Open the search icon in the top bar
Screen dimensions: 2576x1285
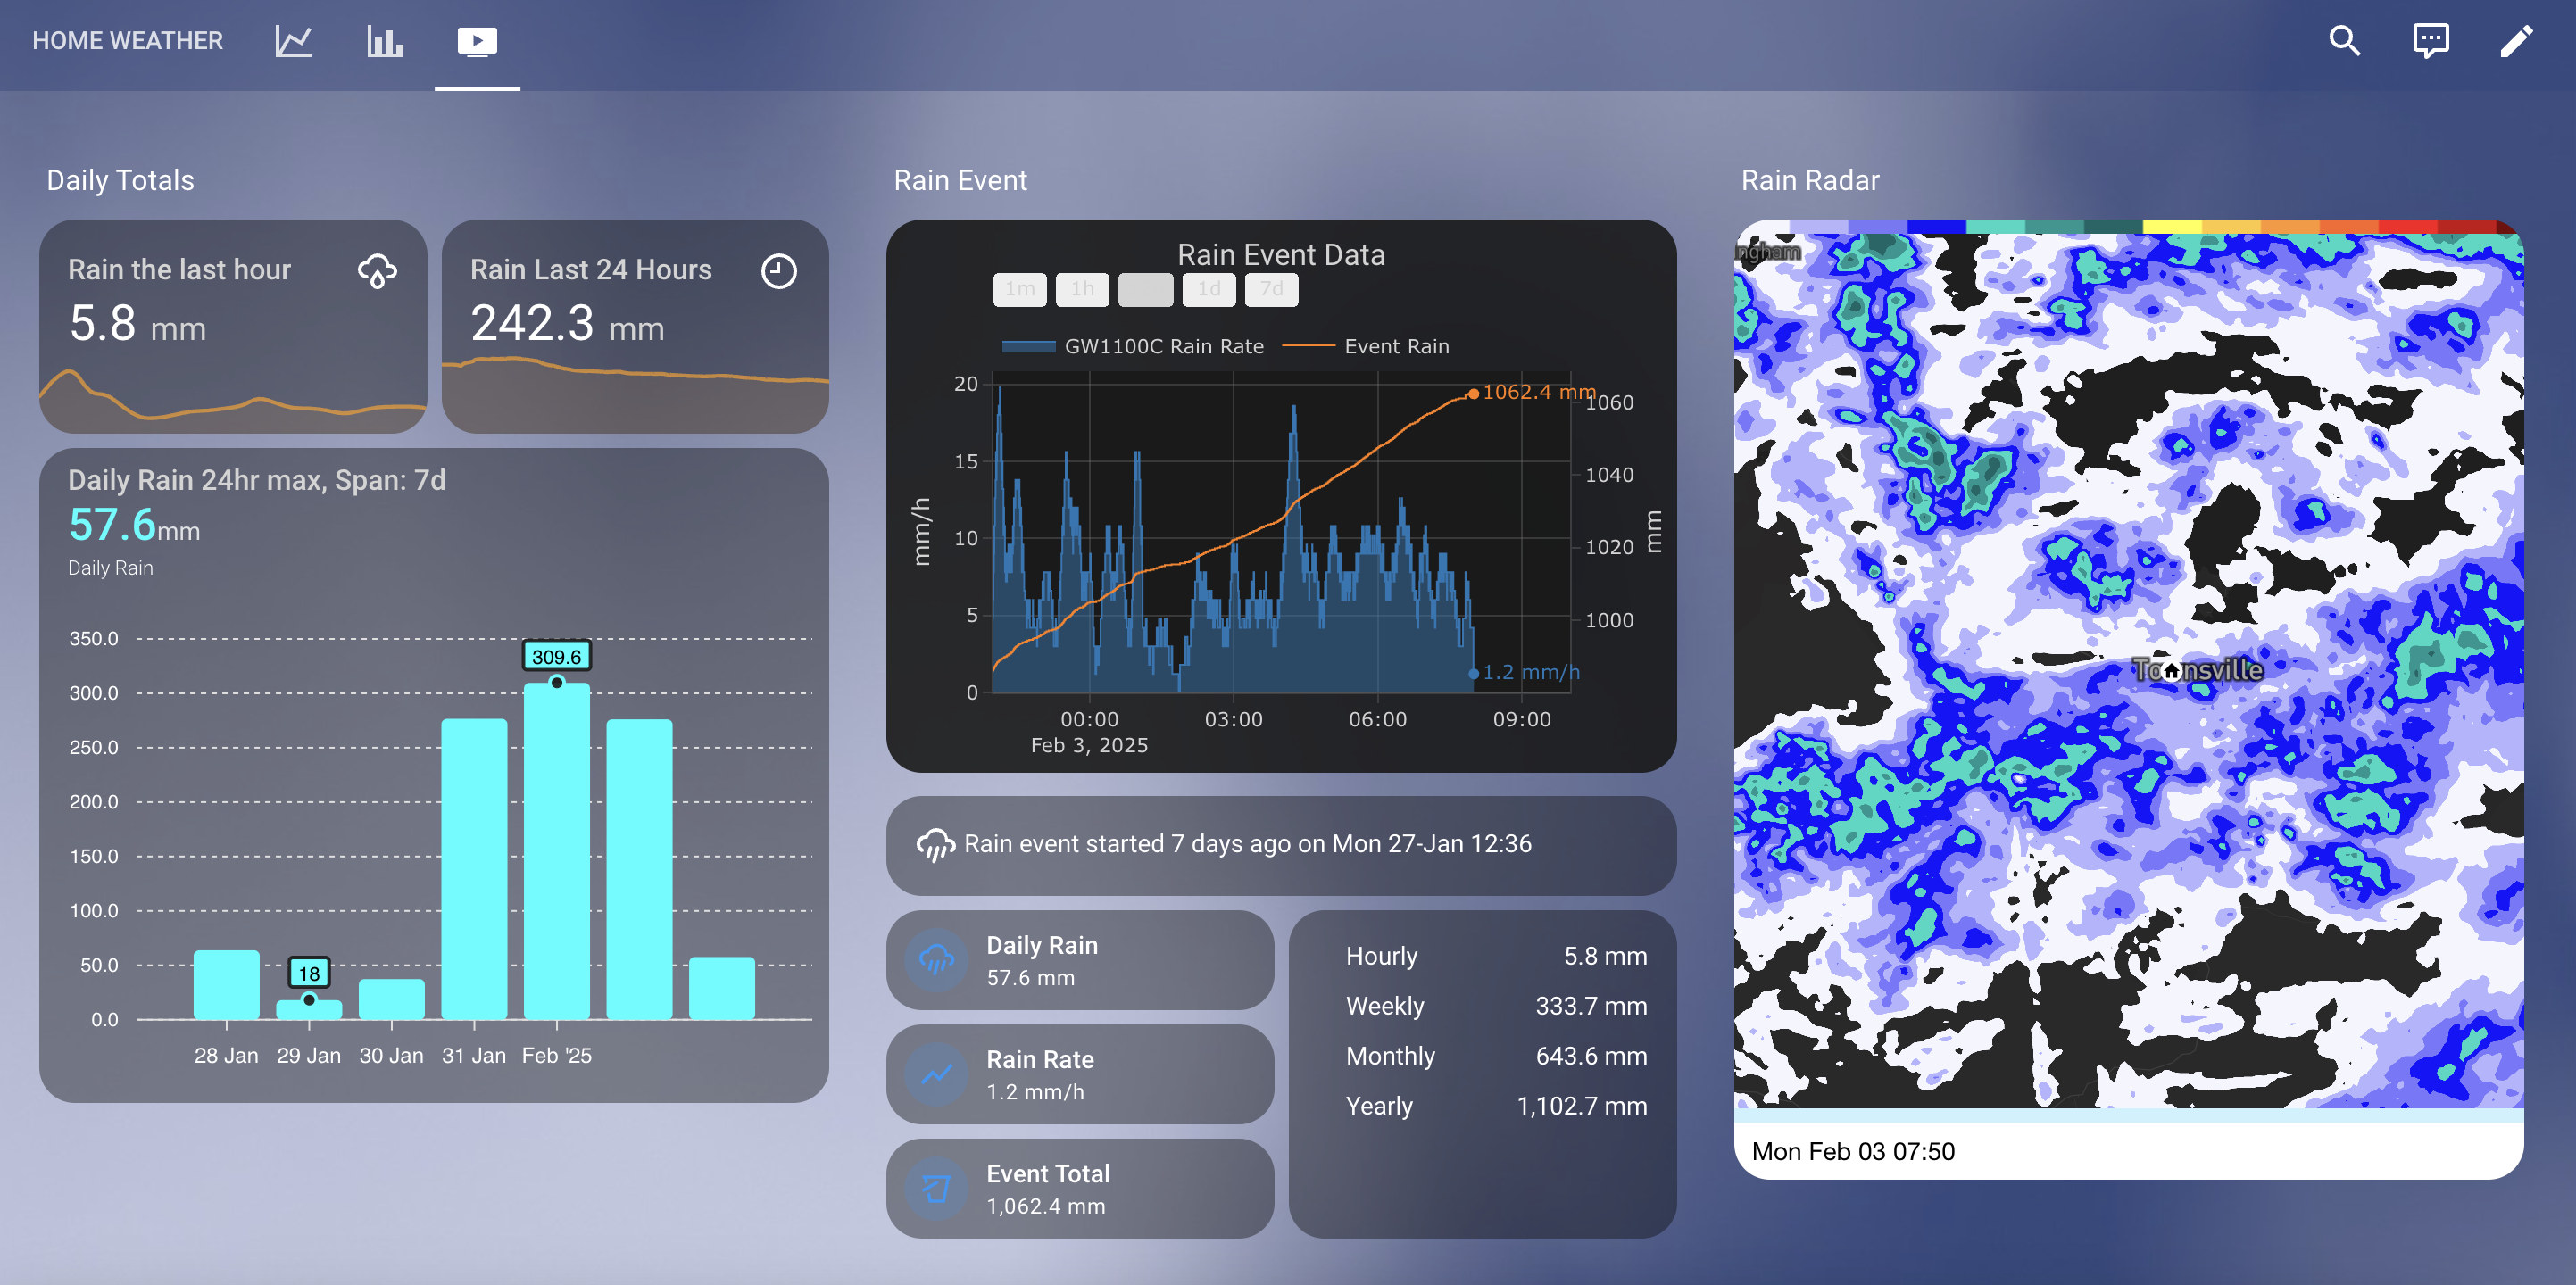2344,41
